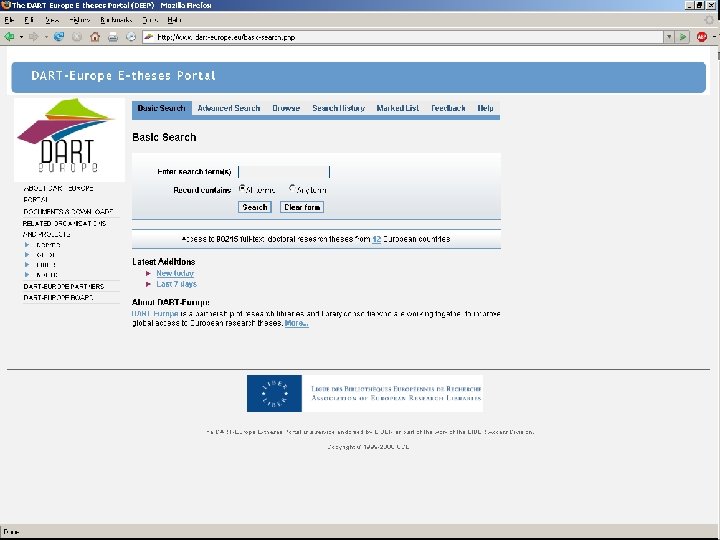720x540 pixels.
Task: Open the View menu
Action: [x=52, y=20]
